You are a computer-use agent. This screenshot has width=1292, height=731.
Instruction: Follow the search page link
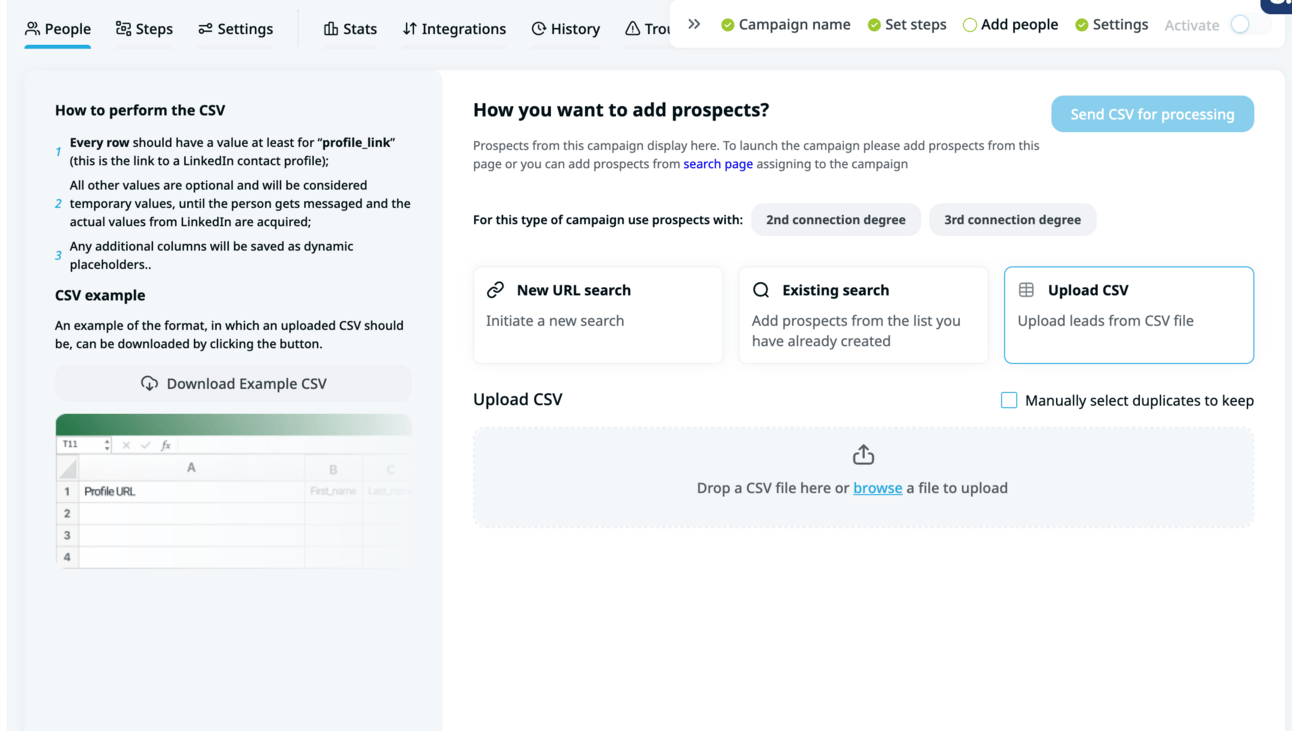pyautogui.click(x=718, y=164)
